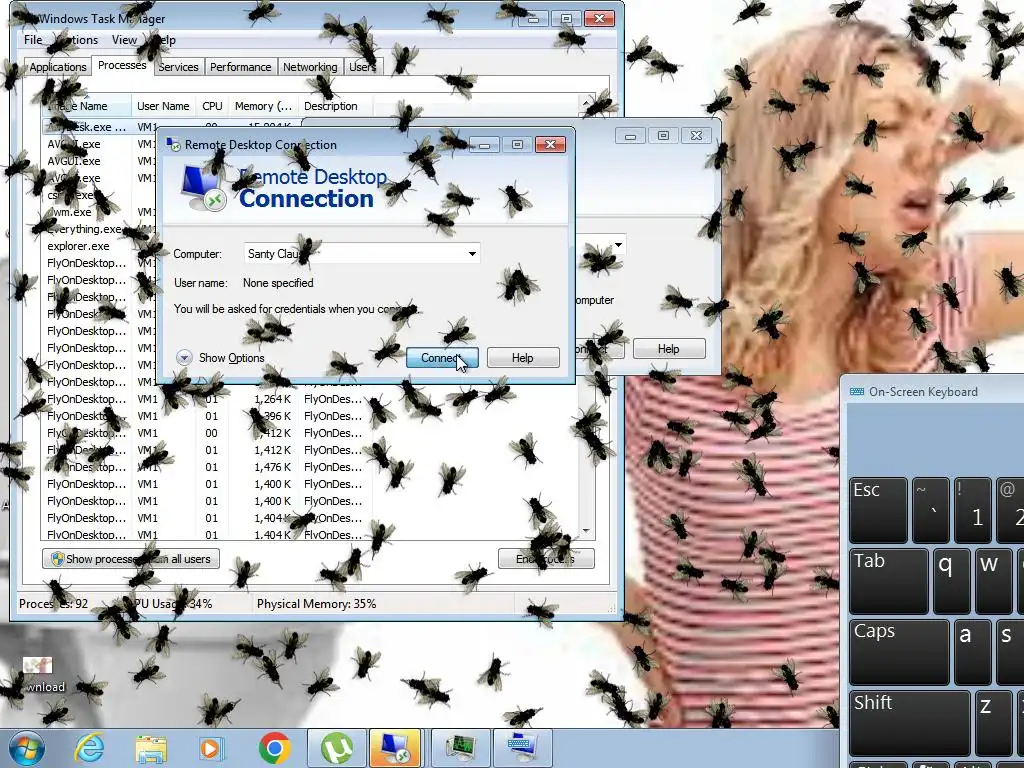Open computer dropdown in back Remote Desktop window
Viewport: 1024px width, 768px height.
618,246
